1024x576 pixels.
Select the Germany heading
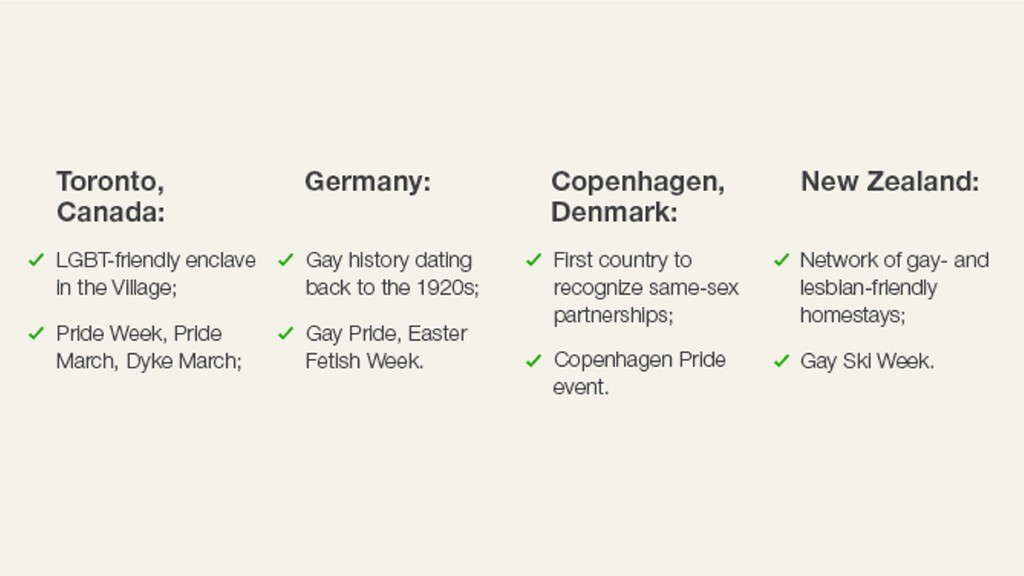click(x=368, y=182)
